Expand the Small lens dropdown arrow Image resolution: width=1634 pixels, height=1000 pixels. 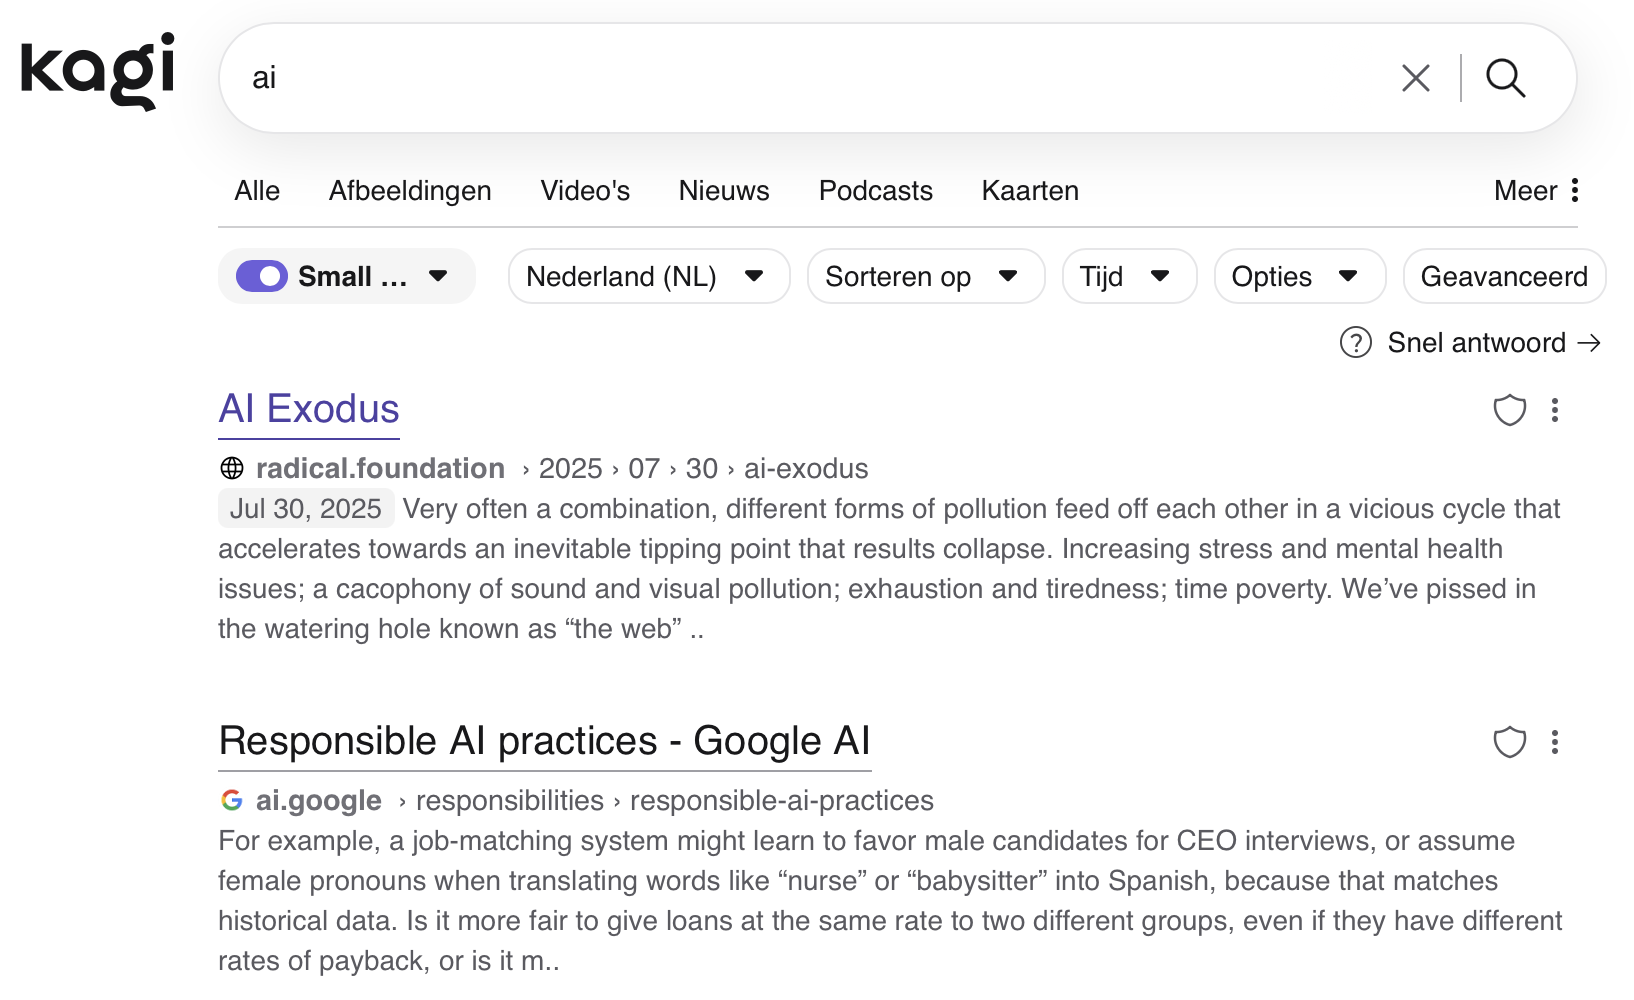click(438, 277)
